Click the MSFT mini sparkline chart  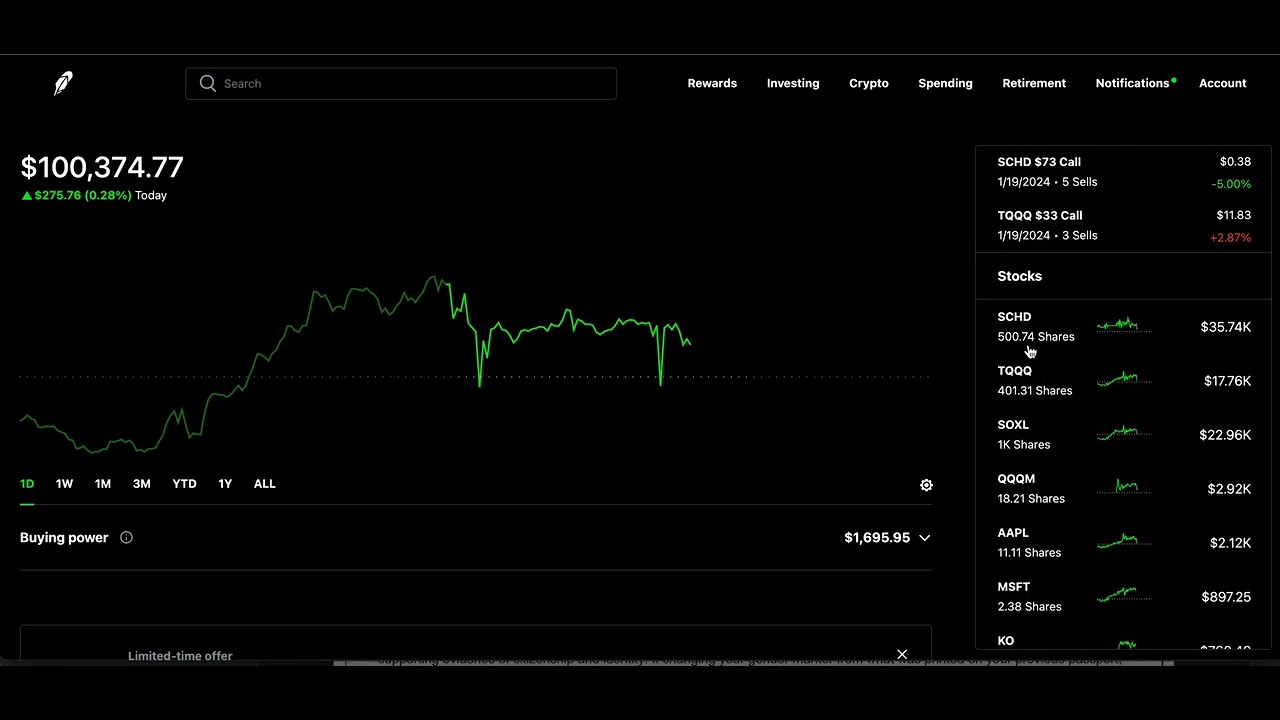(x=1124, y=595)
